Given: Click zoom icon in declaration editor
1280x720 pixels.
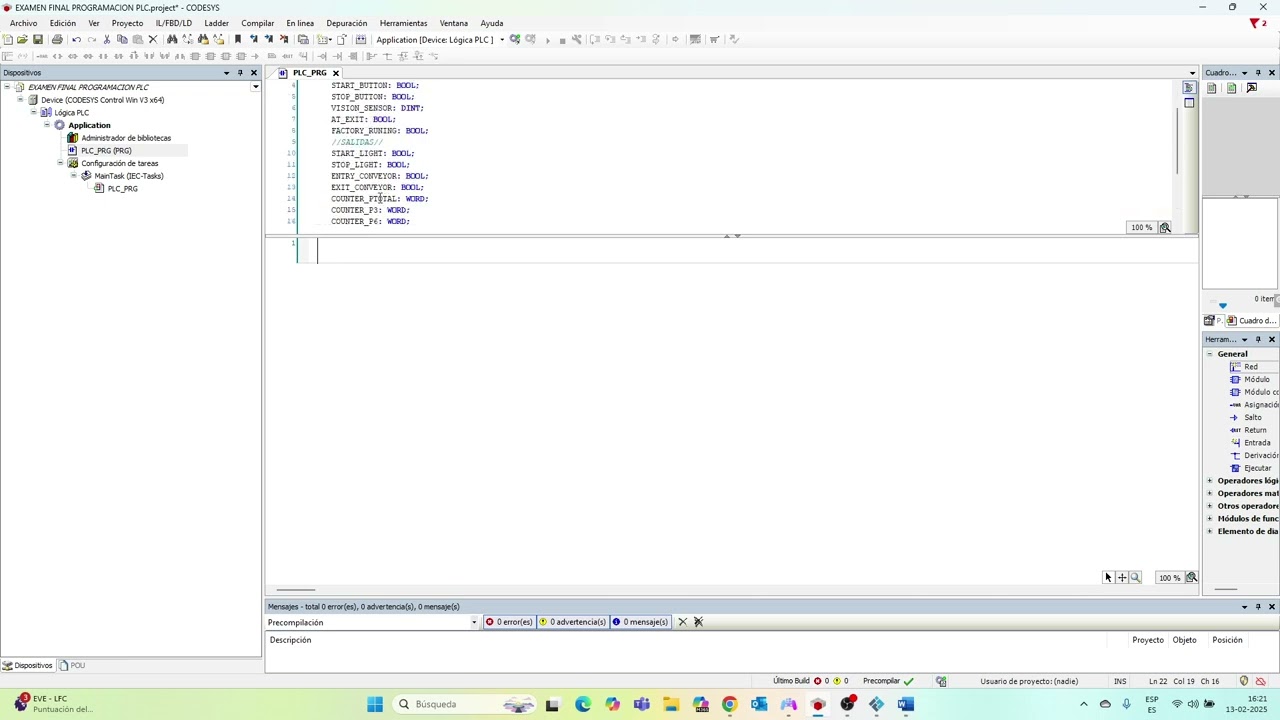Looking at the screenshot, I should (1165, 228).
